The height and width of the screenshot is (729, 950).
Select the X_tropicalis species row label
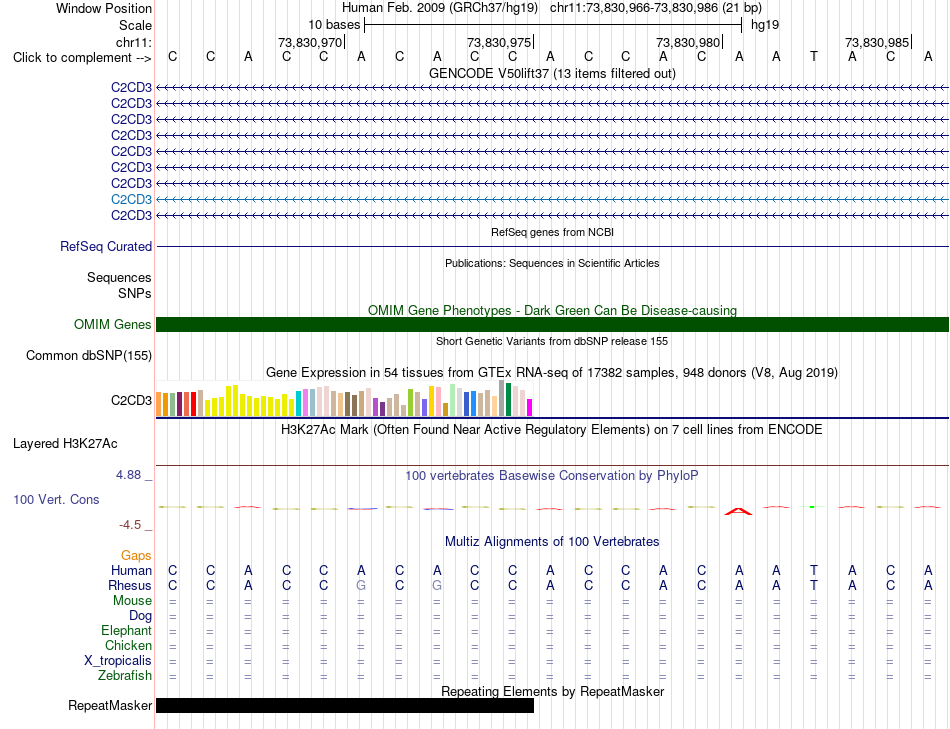(x=118, y=661)
